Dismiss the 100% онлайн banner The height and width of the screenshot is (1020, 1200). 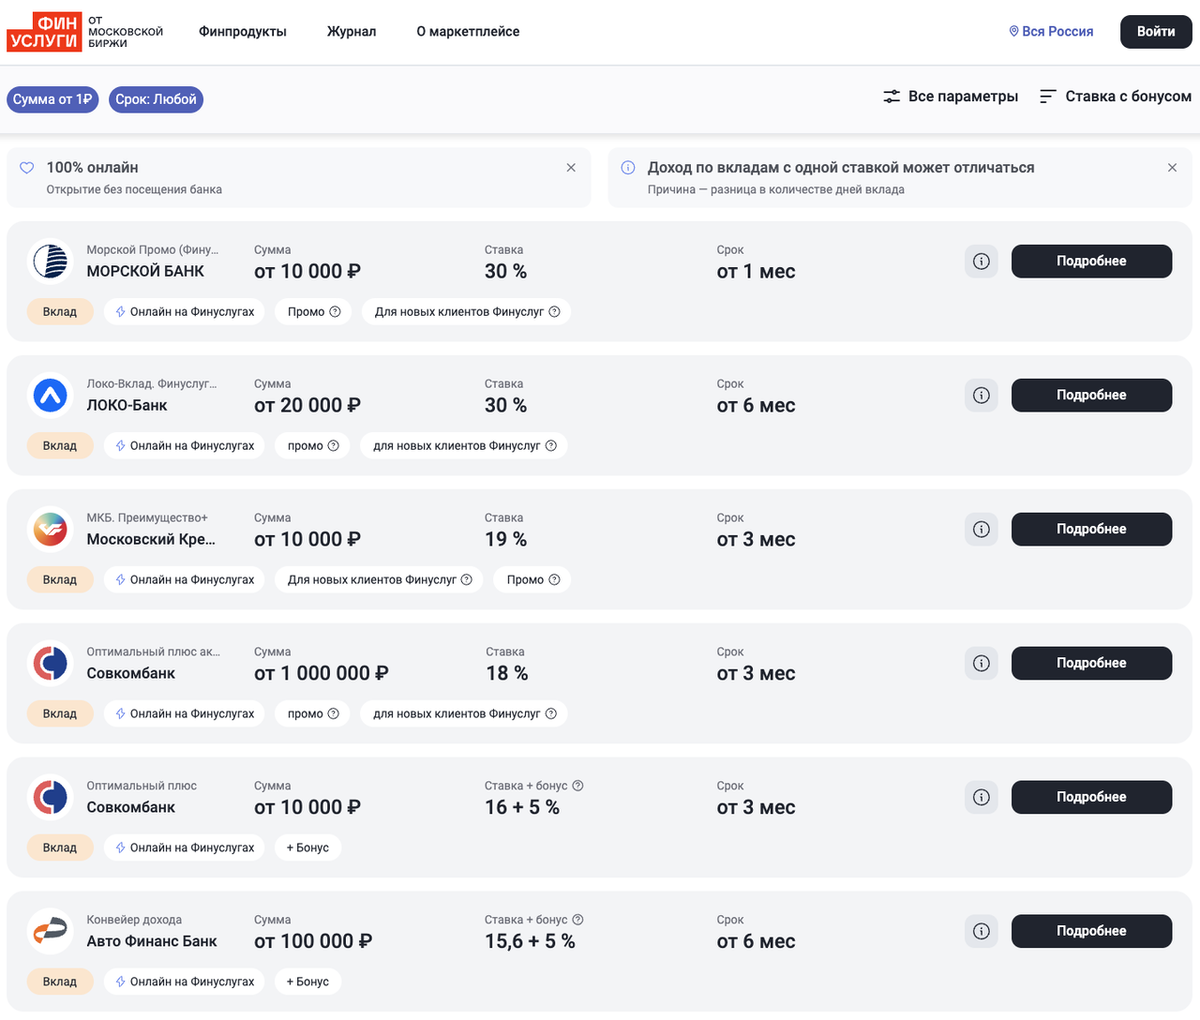(x=571, y=168)
